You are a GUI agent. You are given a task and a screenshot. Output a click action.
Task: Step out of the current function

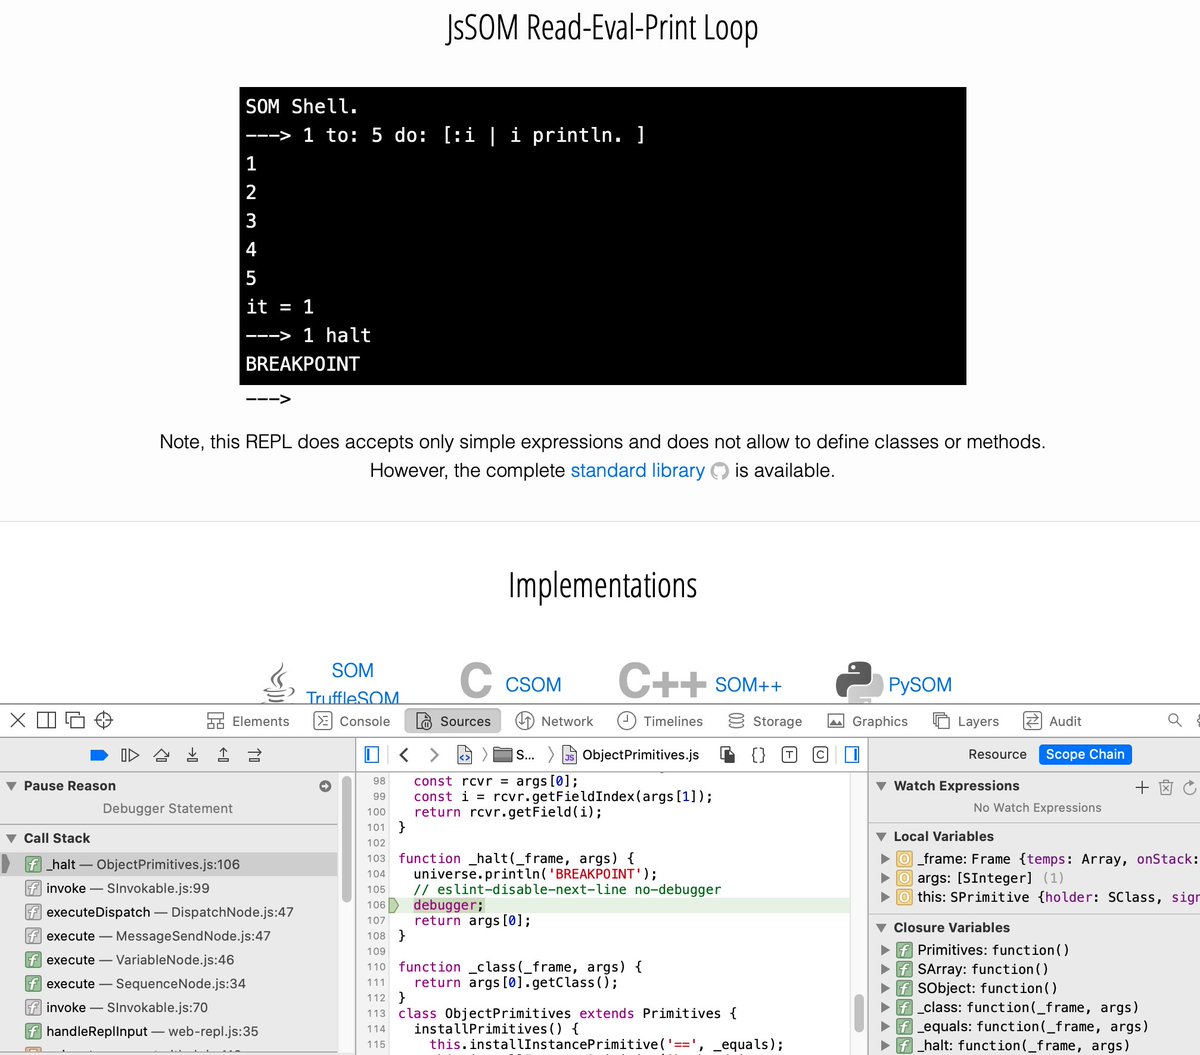pos(223,755)
